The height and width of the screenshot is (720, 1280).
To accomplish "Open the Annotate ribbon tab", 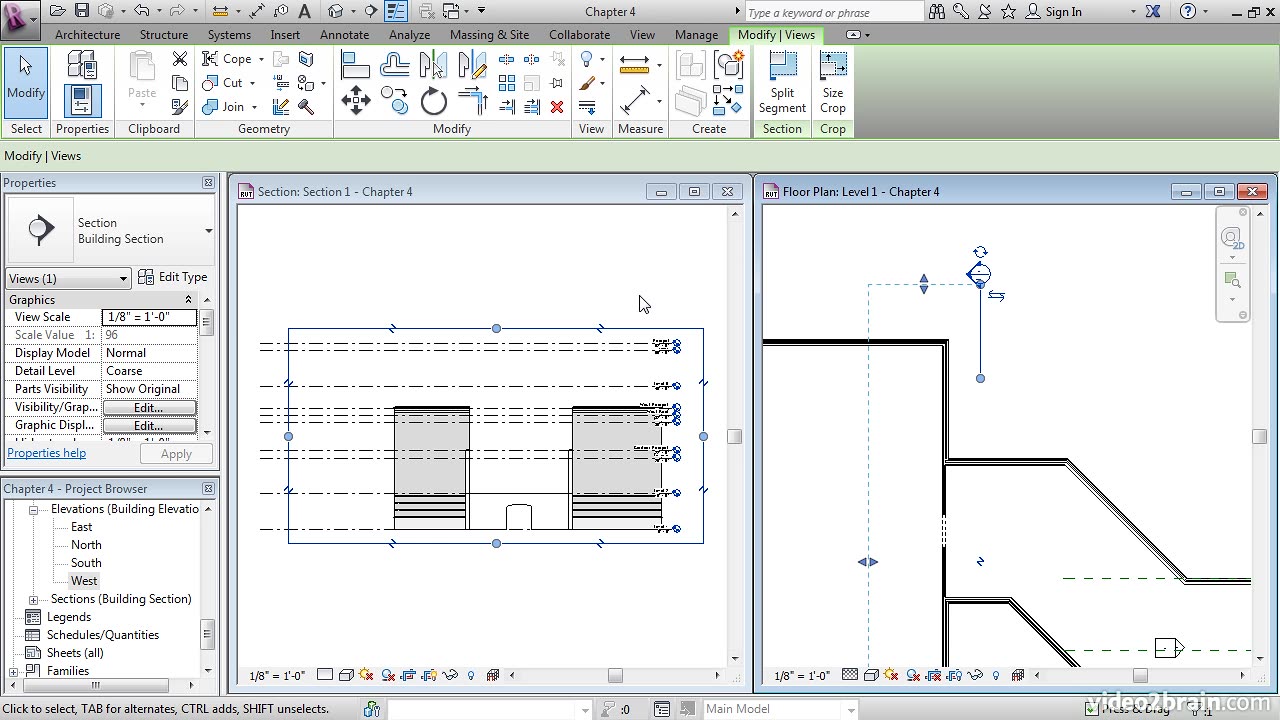I will (x=345, y=34).
